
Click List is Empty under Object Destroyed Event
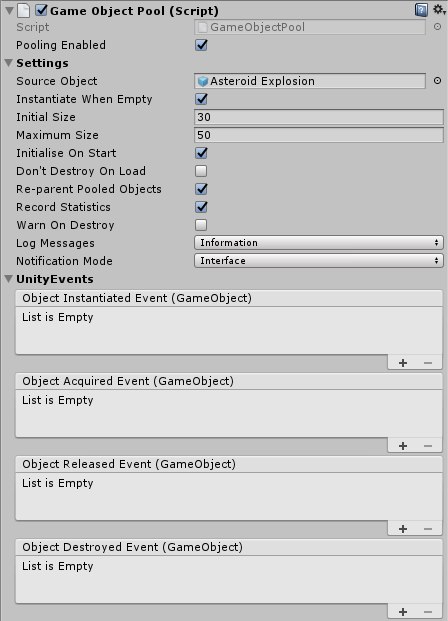tap(58, 566)
